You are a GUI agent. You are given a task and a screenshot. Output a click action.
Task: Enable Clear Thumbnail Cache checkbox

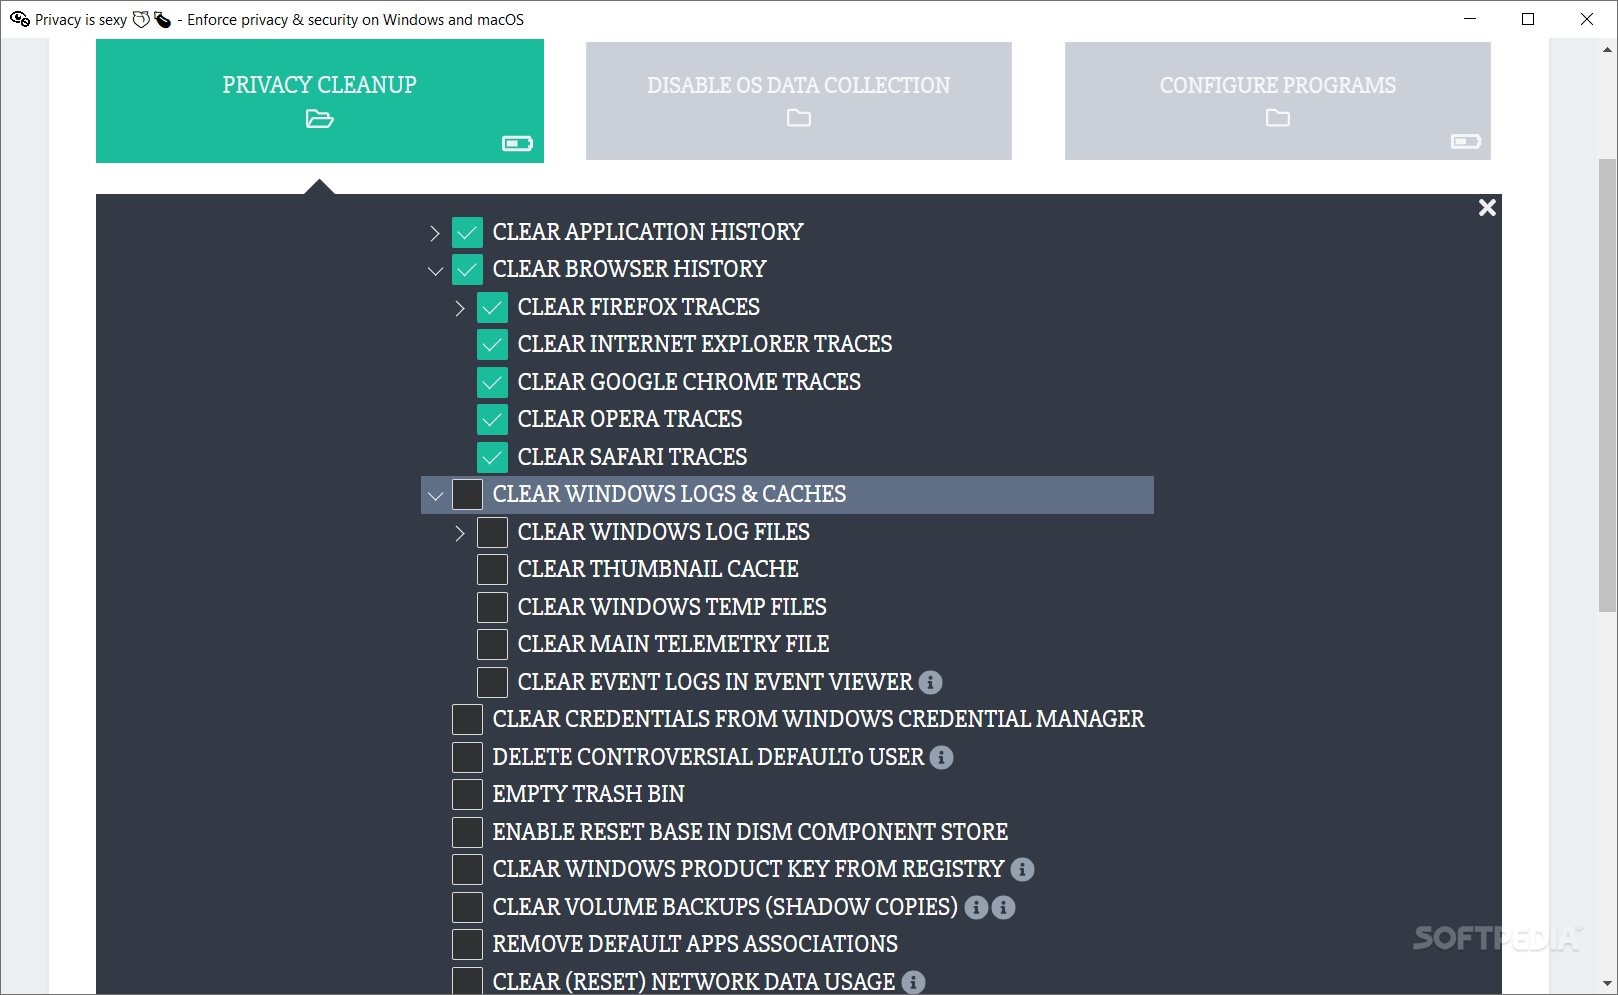tap(492, 569)
